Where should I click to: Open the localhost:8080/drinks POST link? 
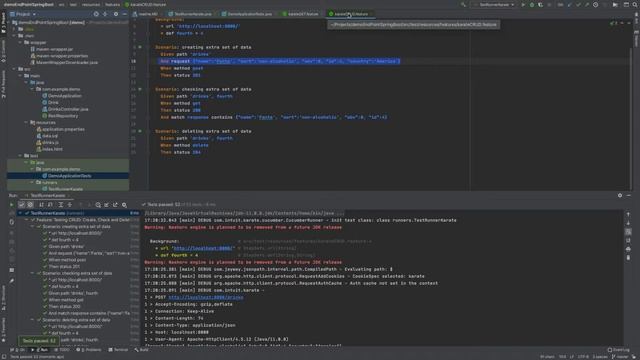(x=206, y=297)
